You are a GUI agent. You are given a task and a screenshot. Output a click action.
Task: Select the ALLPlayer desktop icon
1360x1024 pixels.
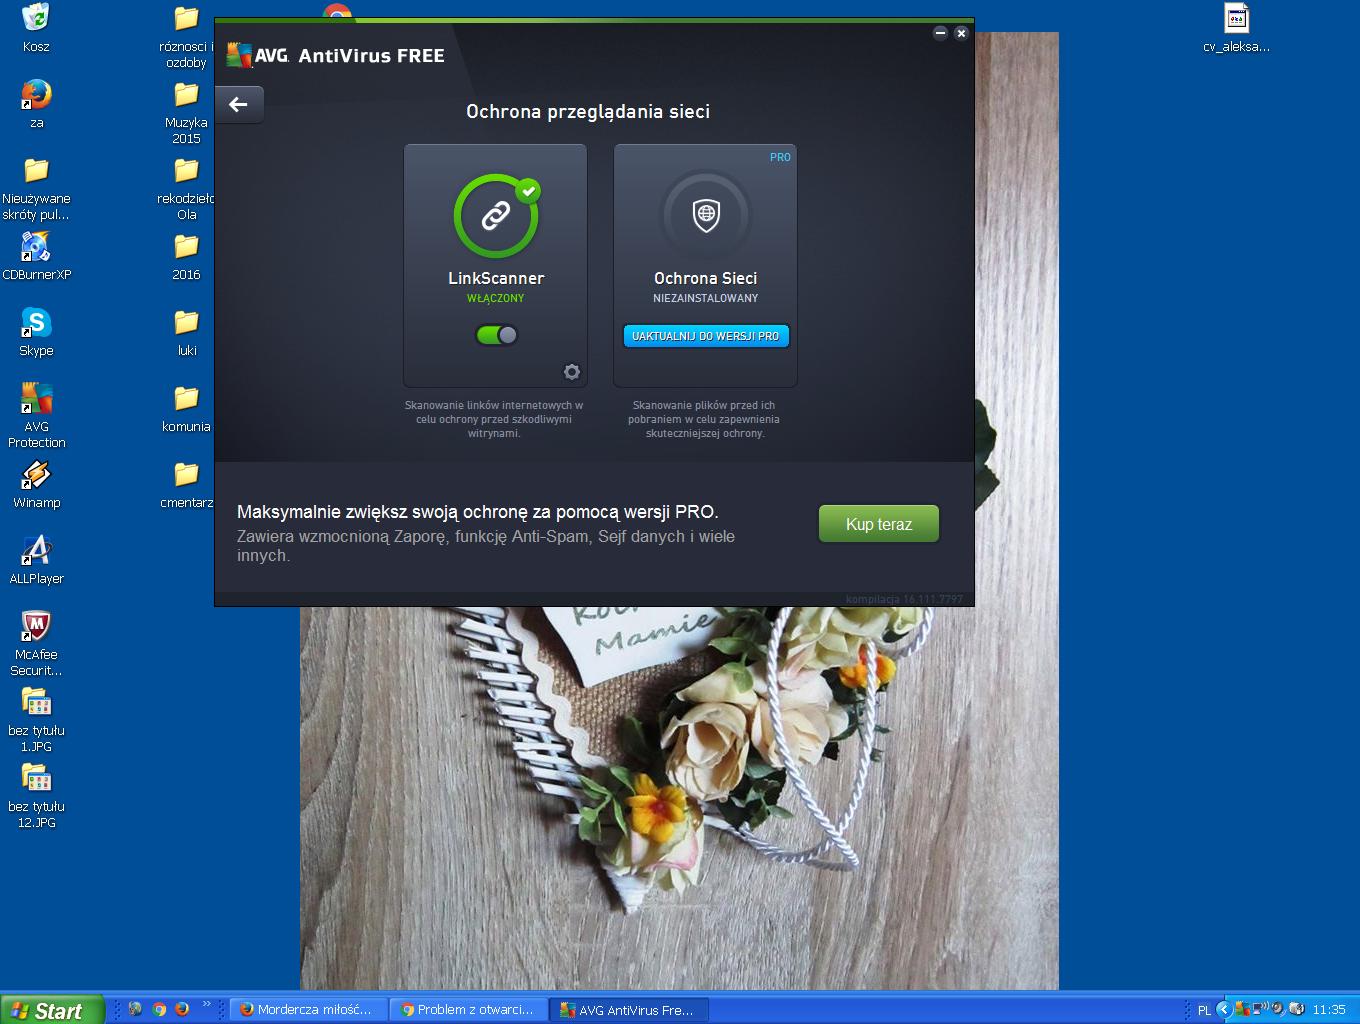[36, 553]
